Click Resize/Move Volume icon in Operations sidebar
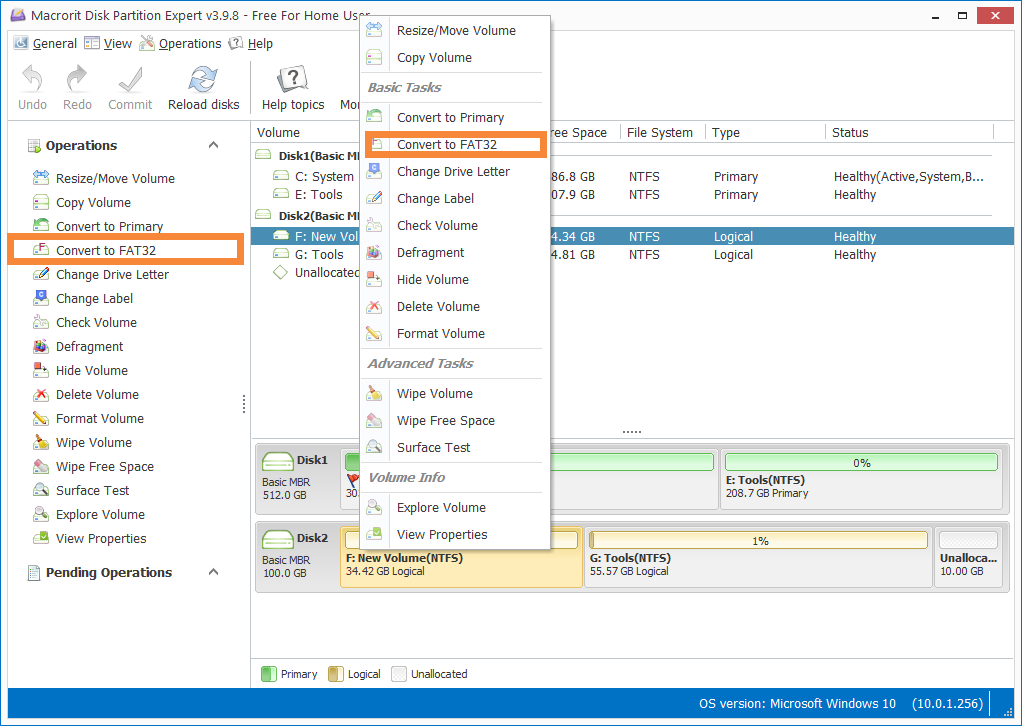Image resolution: width=1022 pixels, height=726 pixels. pos(40,177)
